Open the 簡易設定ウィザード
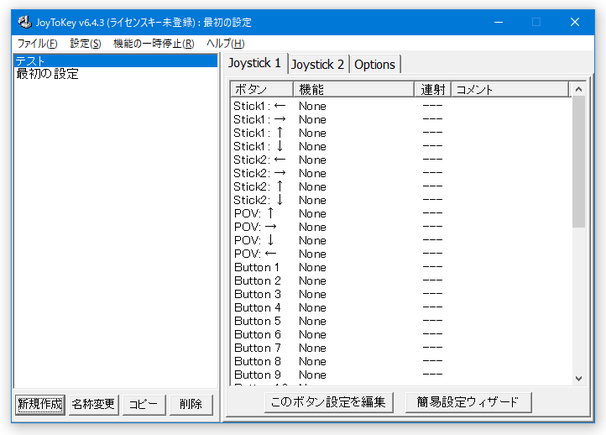The height and width of the screenshot is (435, 606). [468, 402]
